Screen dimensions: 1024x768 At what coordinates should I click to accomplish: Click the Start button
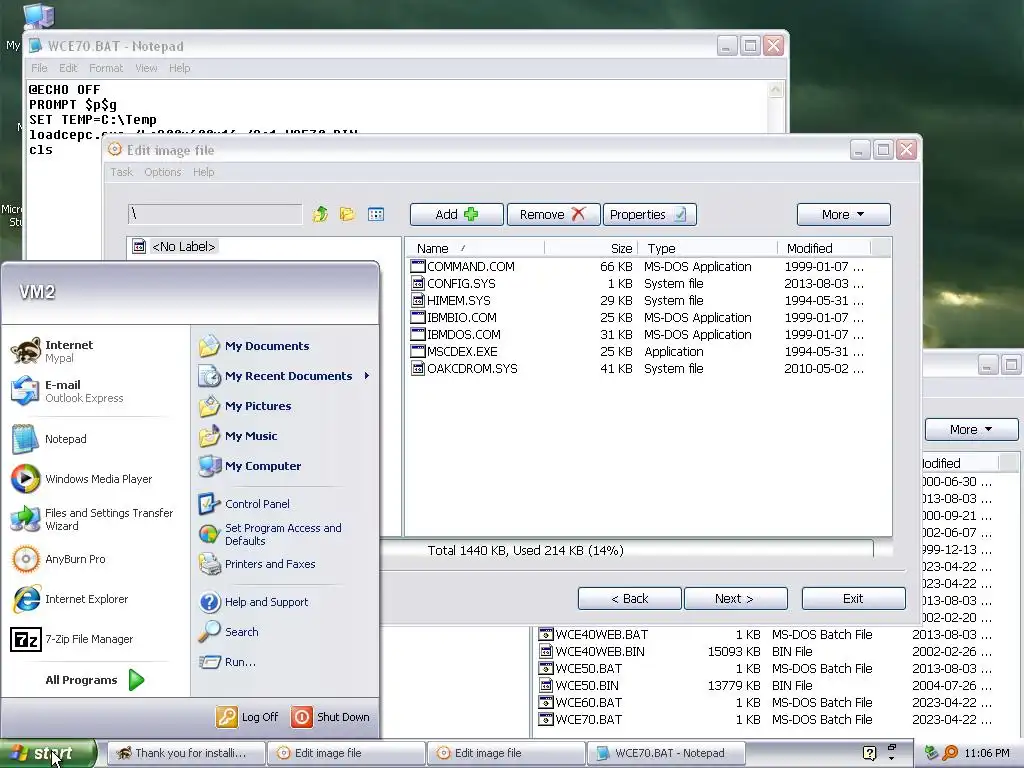pos(48,753)
